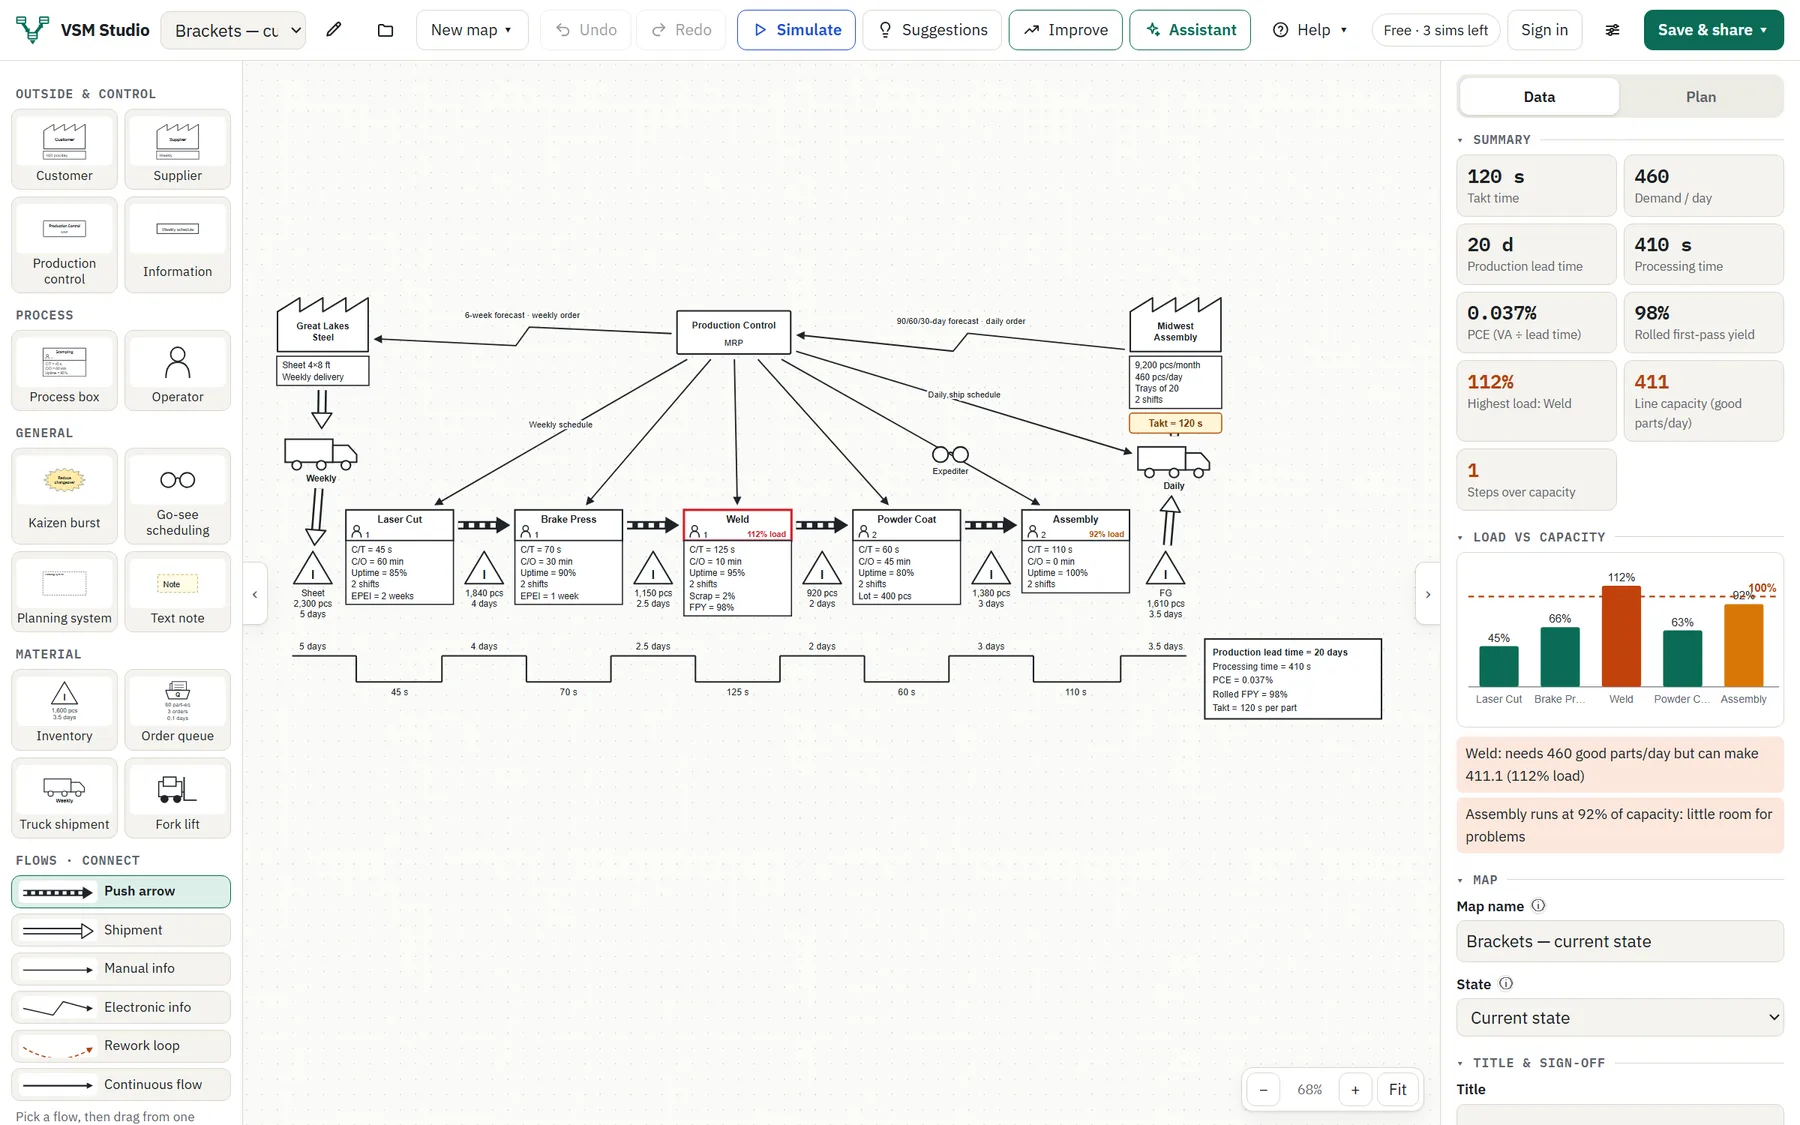Select the Customer palette icon

tap(64, 149)
